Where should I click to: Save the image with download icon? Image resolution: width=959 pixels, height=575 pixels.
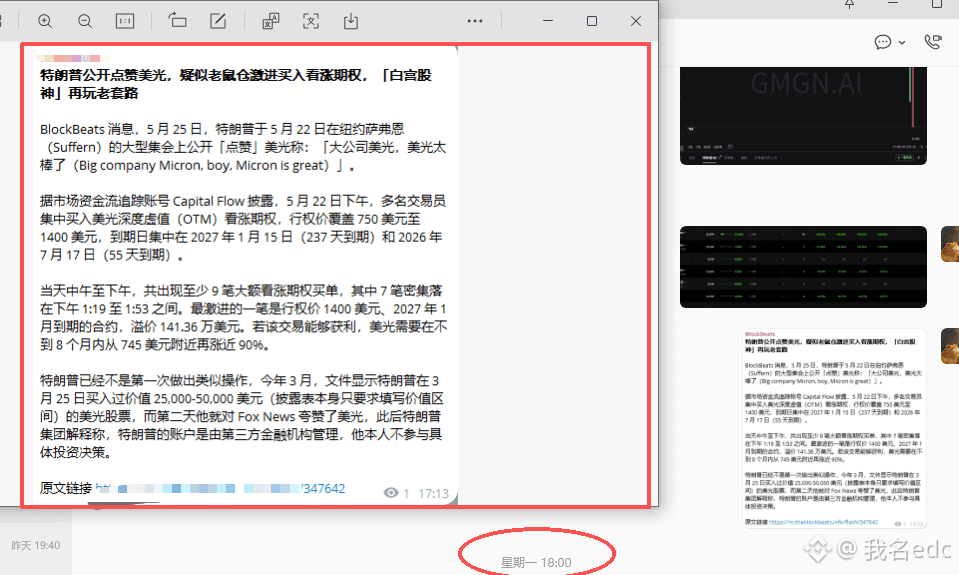point(350,21)
